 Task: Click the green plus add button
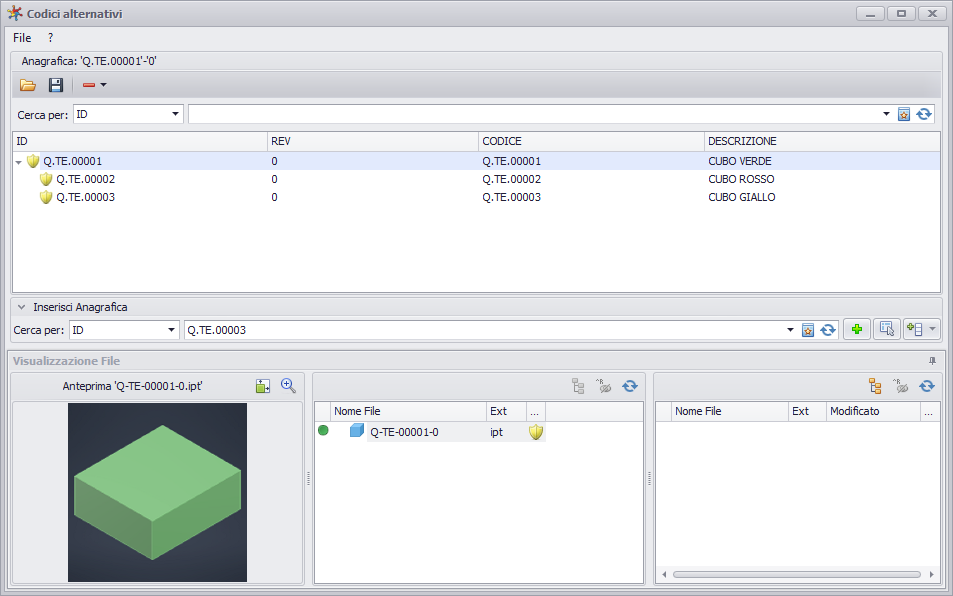pos(857,329)
